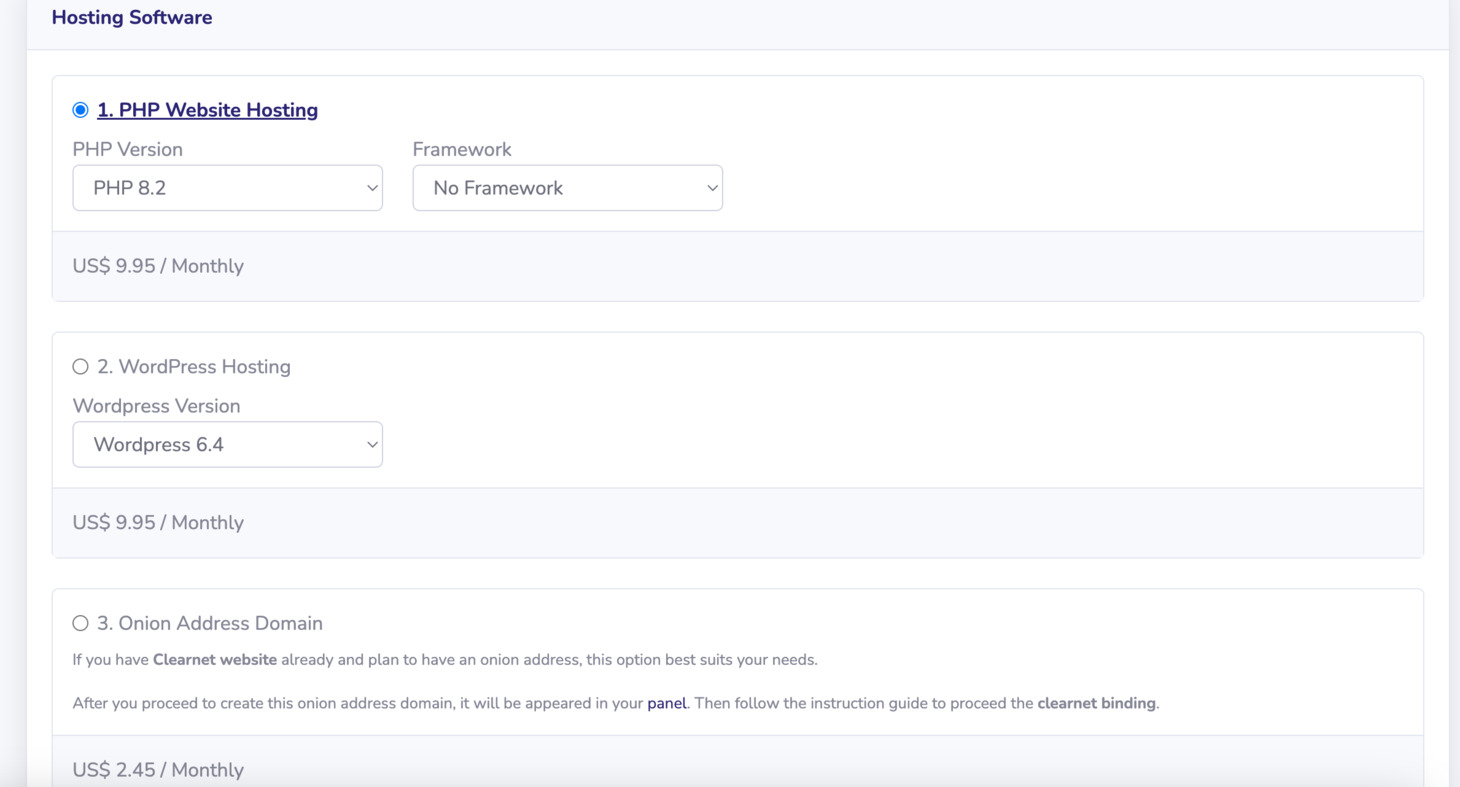Click the 'PHP Version' field label

(127, 149)
